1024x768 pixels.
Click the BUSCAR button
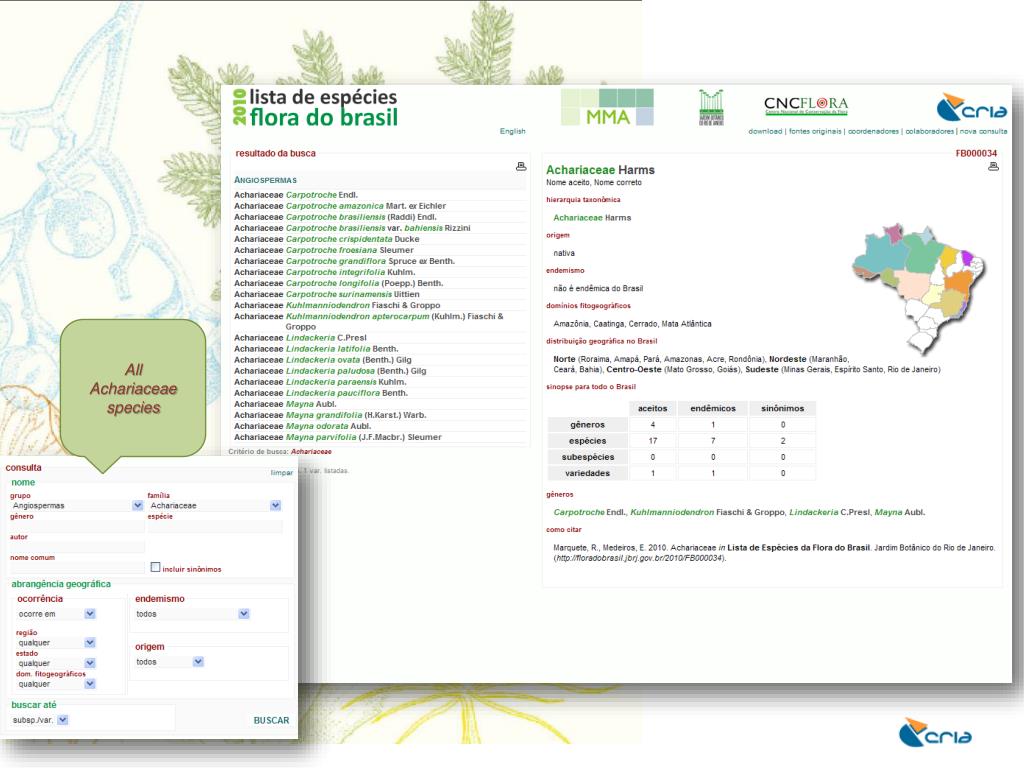click(x=271, y=720)
